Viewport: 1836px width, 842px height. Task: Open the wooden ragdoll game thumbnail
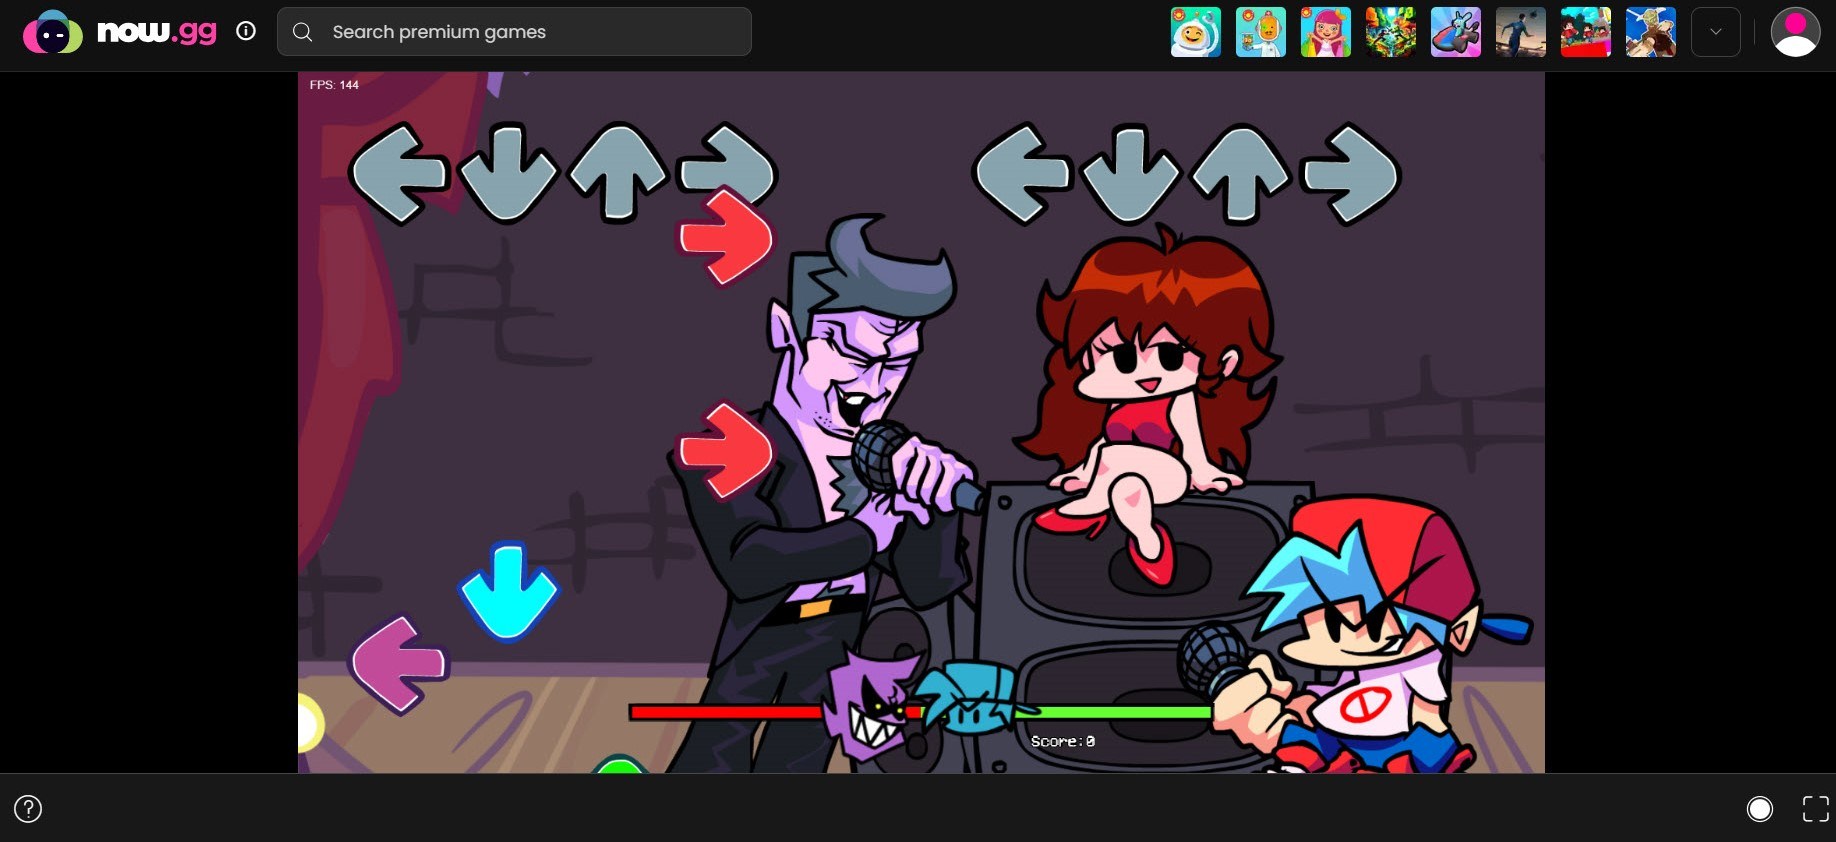1651,32
